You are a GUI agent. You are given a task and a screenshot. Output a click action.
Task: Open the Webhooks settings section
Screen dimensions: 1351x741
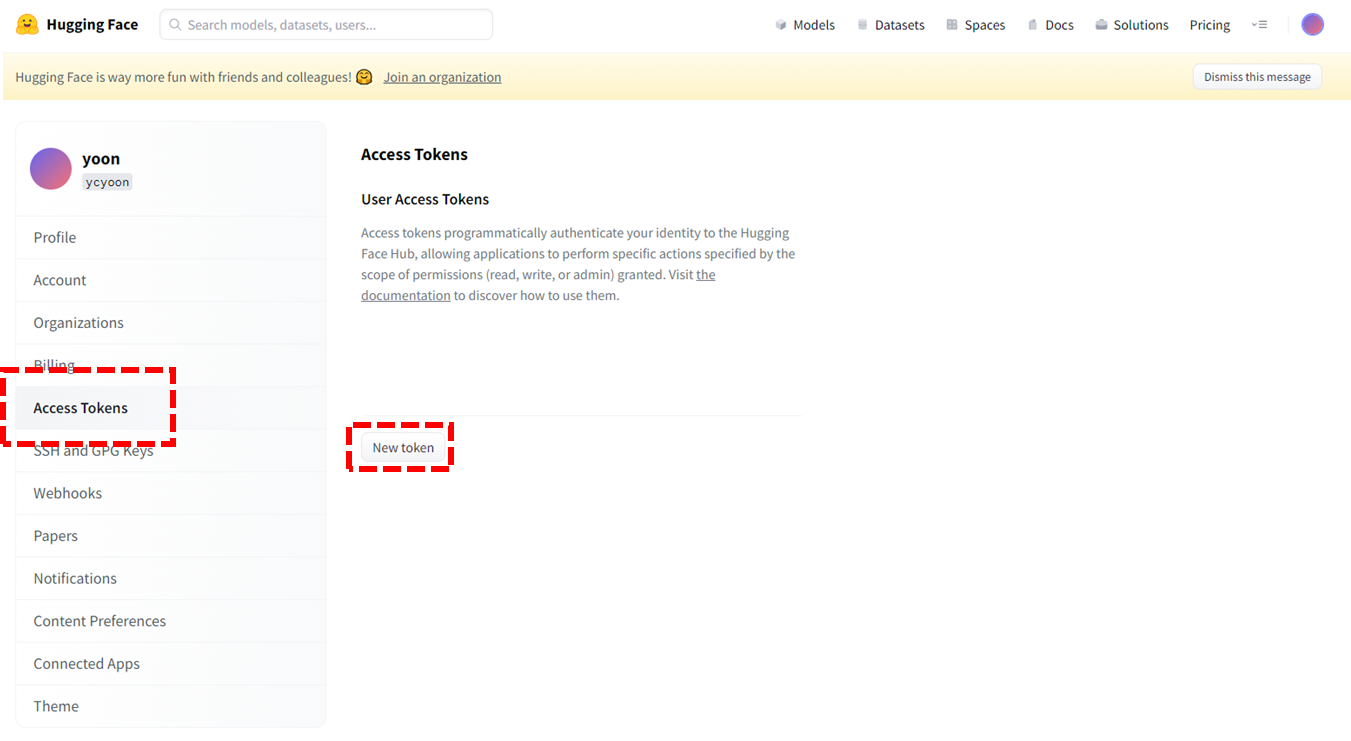171,493
